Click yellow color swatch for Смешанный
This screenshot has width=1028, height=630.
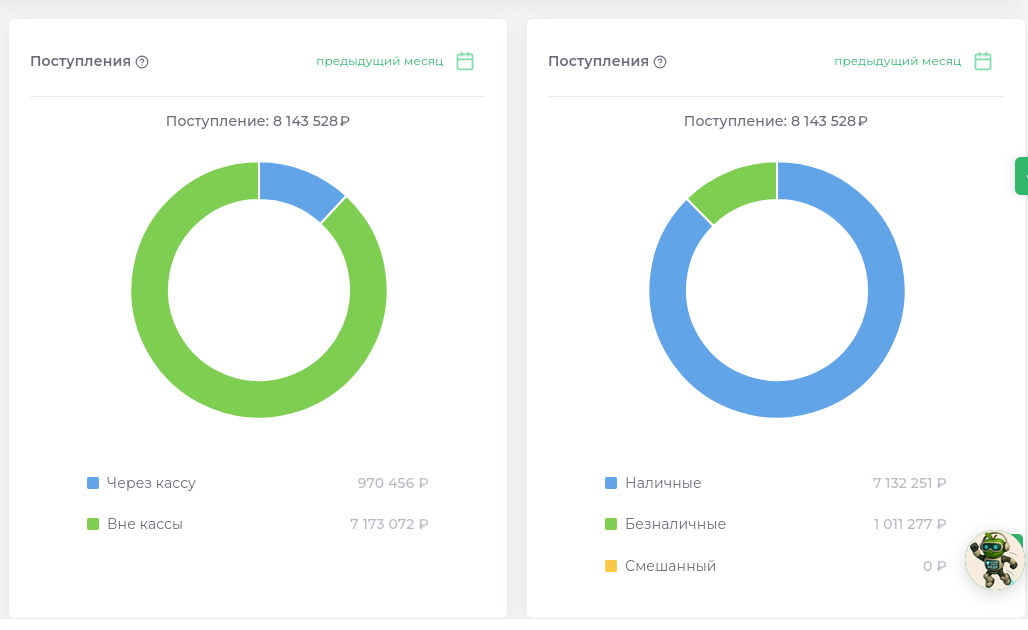[611, 565]
